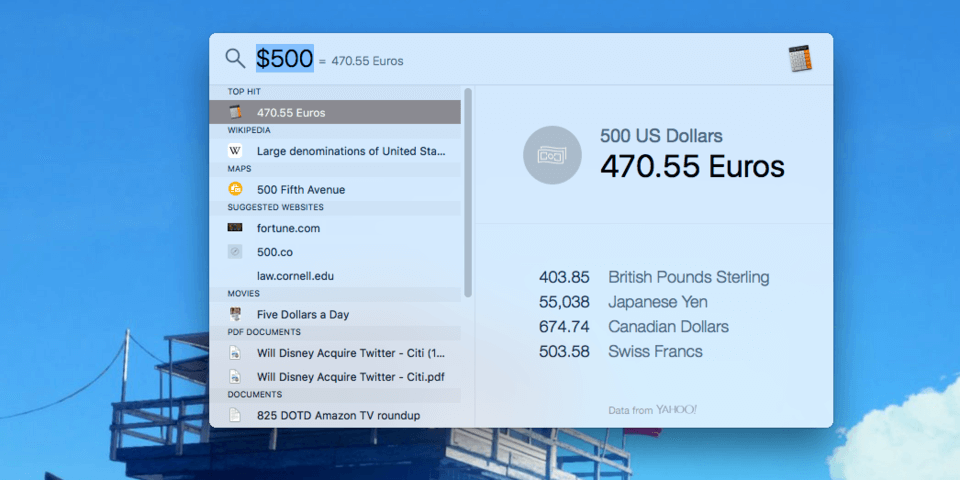Click calculator icon beside 470.55 Euros result
The image size is (960, 480).
[235, 113]
